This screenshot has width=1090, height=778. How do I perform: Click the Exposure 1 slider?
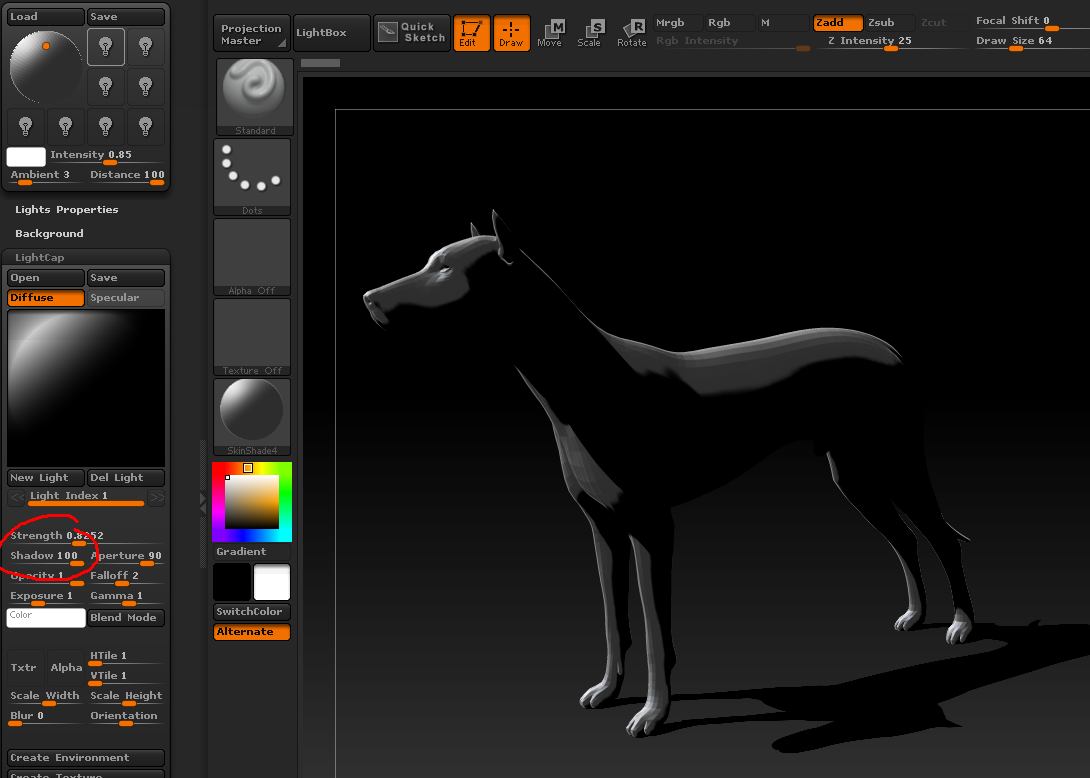46,597
